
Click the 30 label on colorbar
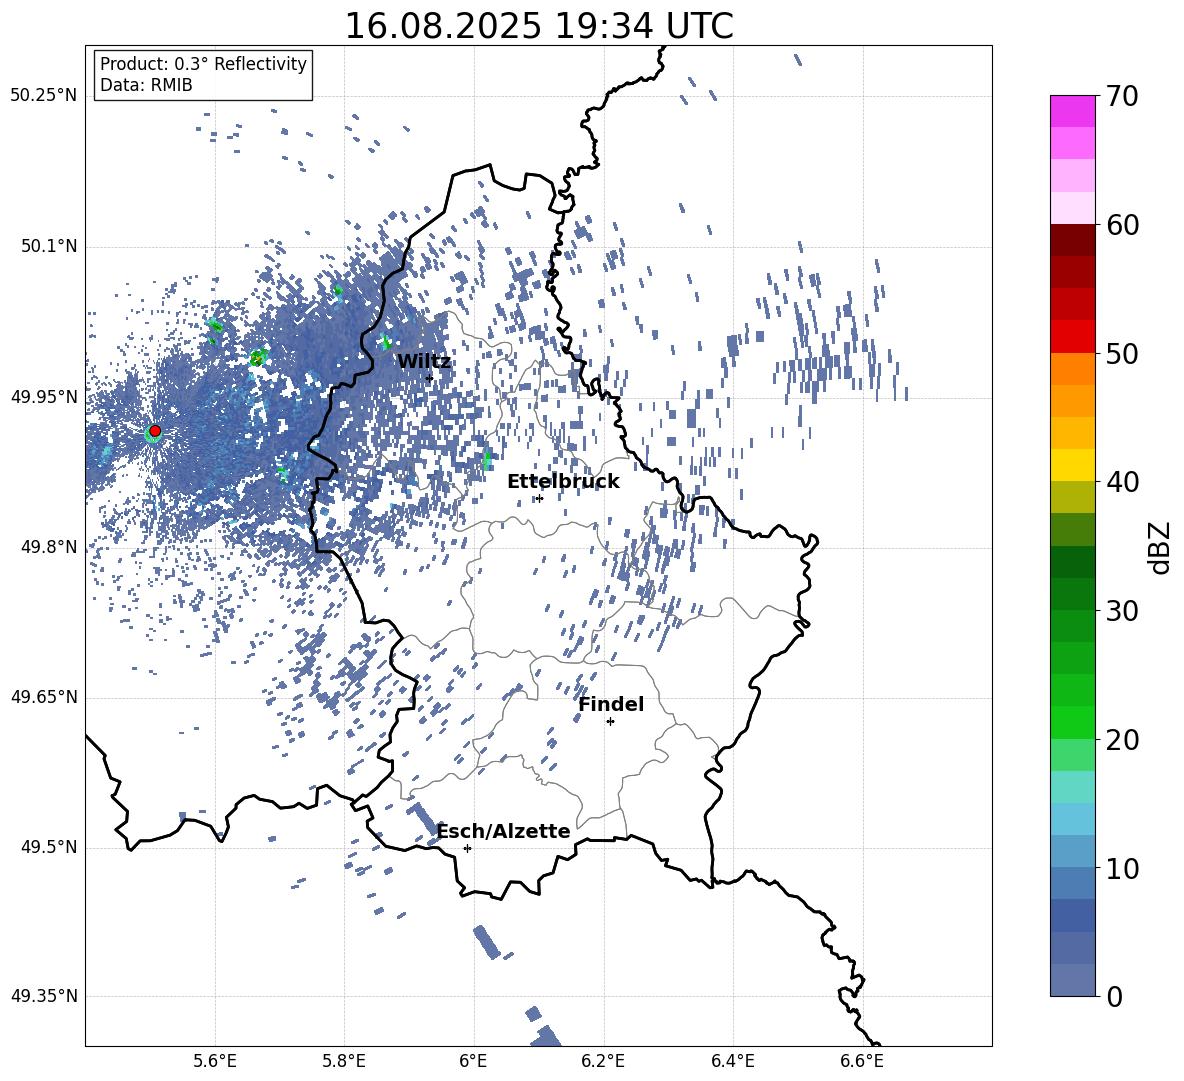click(1122, 611)
